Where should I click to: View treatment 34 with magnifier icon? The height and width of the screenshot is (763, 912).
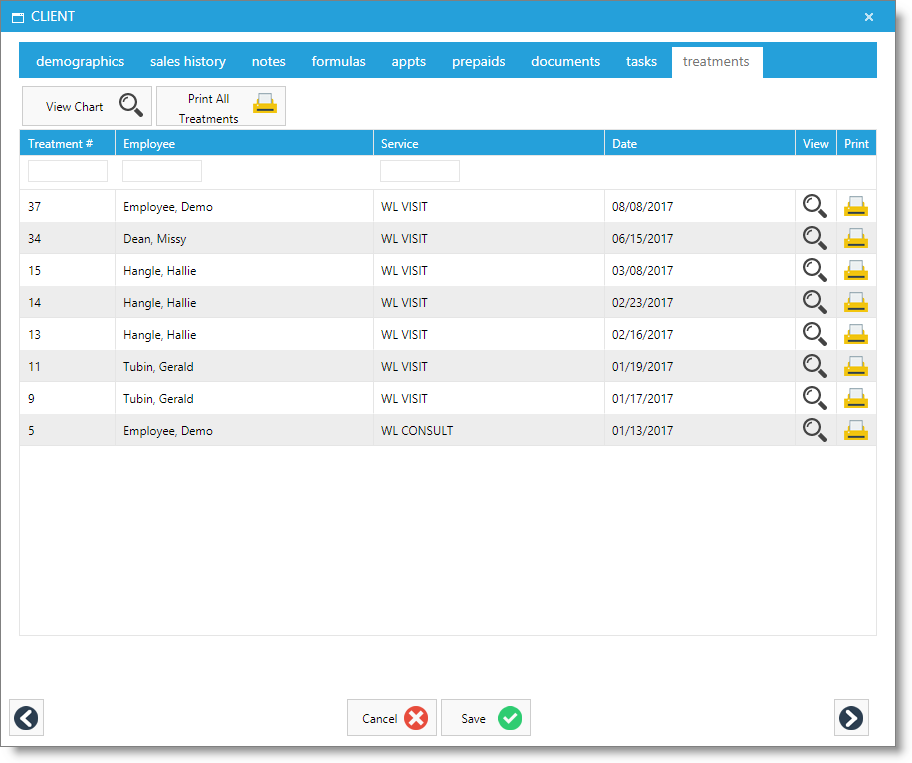tap(815, 238)
